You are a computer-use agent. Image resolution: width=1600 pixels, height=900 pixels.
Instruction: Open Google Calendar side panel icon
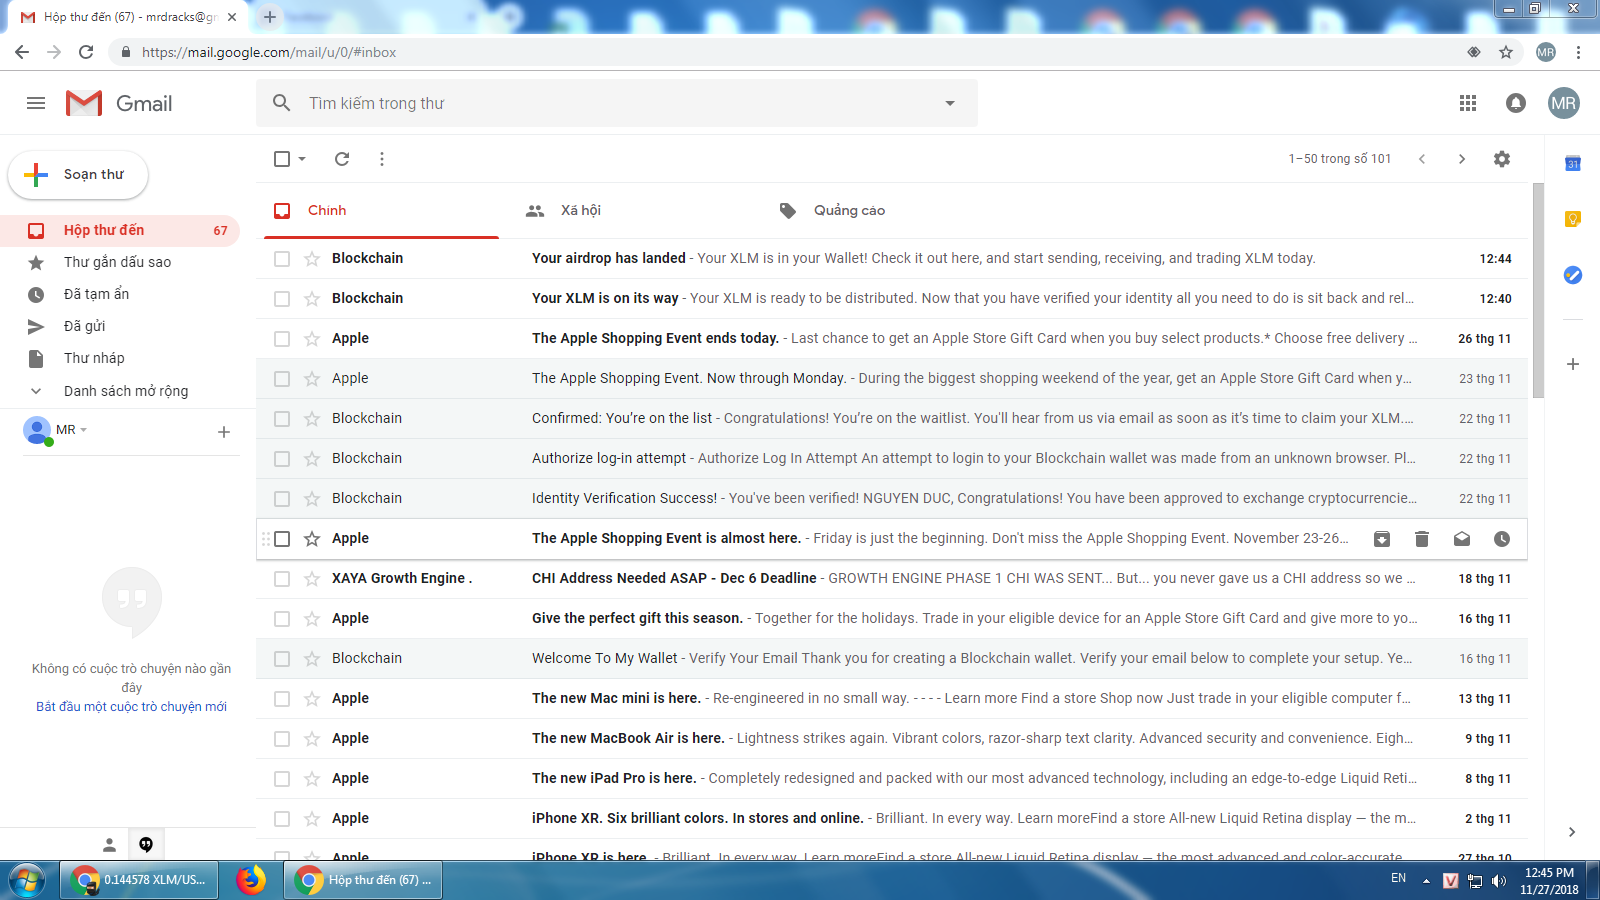1572,163
